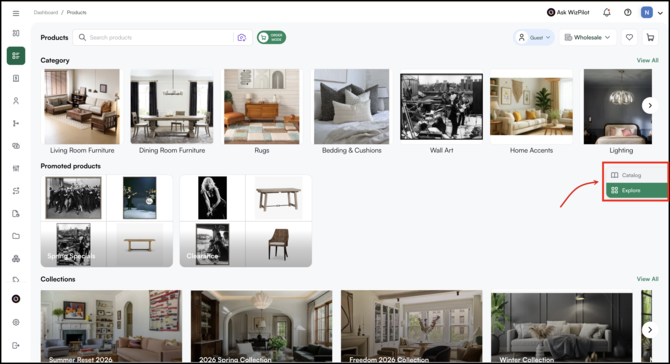The height and width of the screenshot is (364, 670).
Task: Open the Wall Art category
Action: point(441,112)
